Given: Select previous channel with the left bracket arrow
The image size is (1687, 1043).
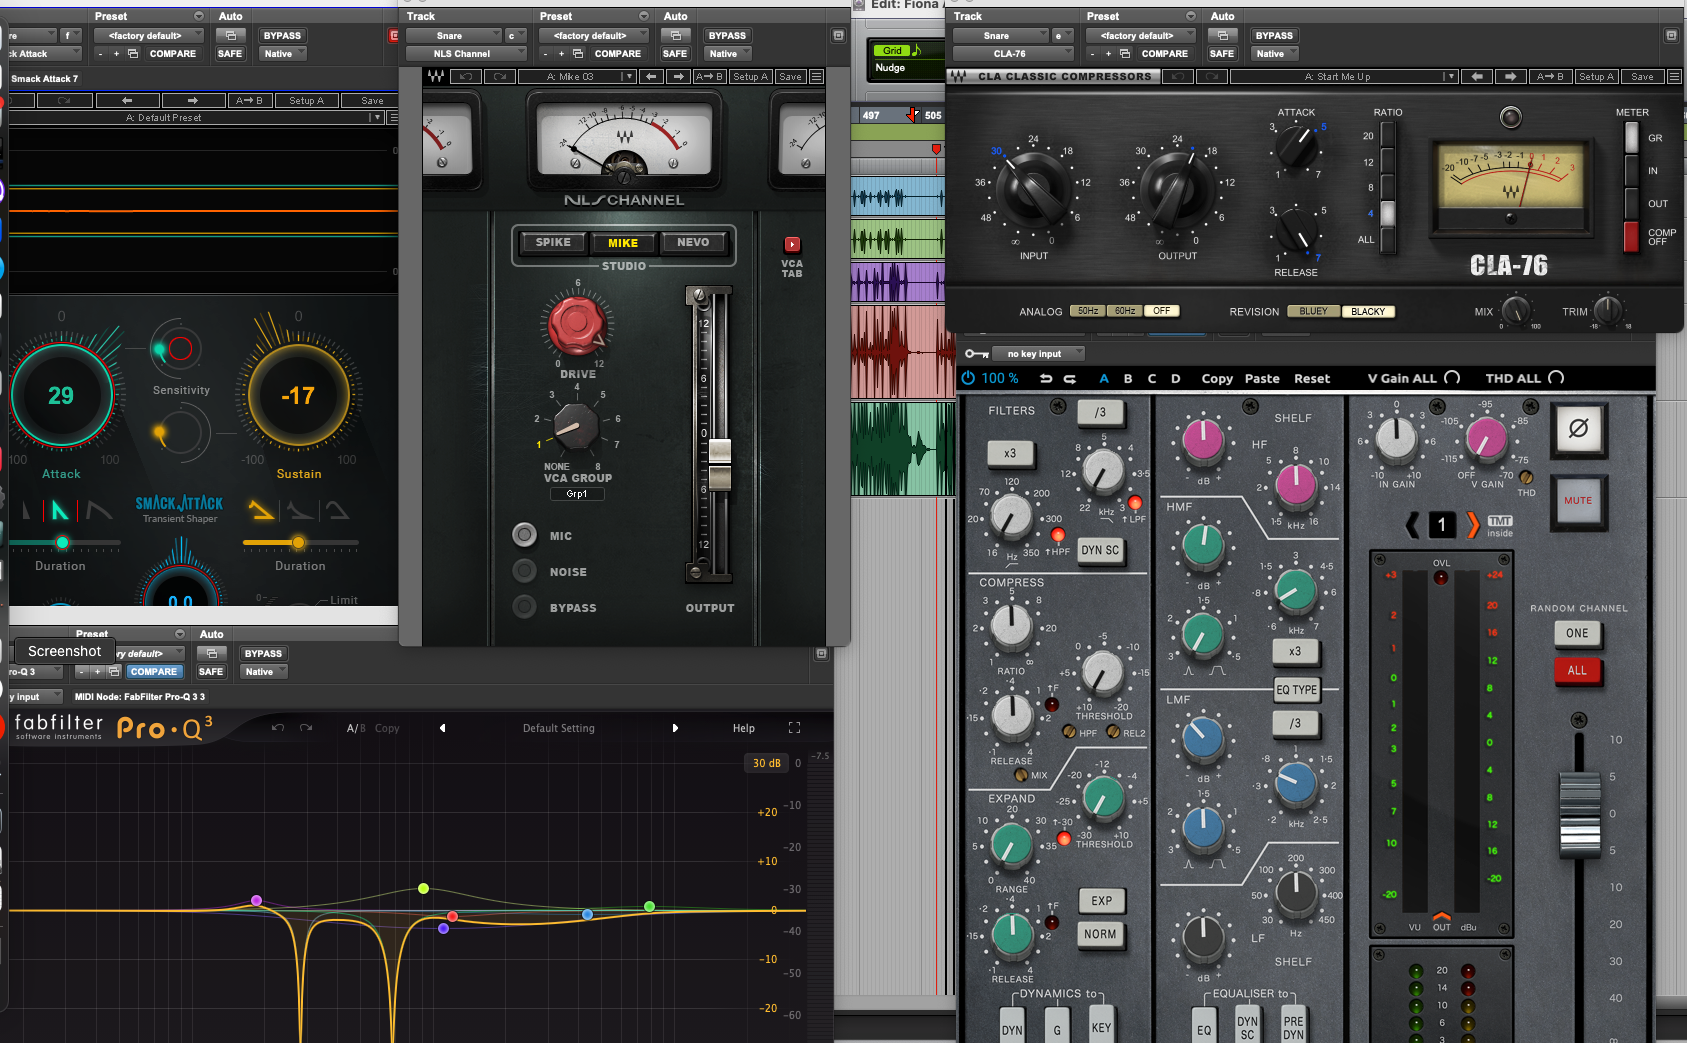Looking at the screenshot, I should point(1413,524).
